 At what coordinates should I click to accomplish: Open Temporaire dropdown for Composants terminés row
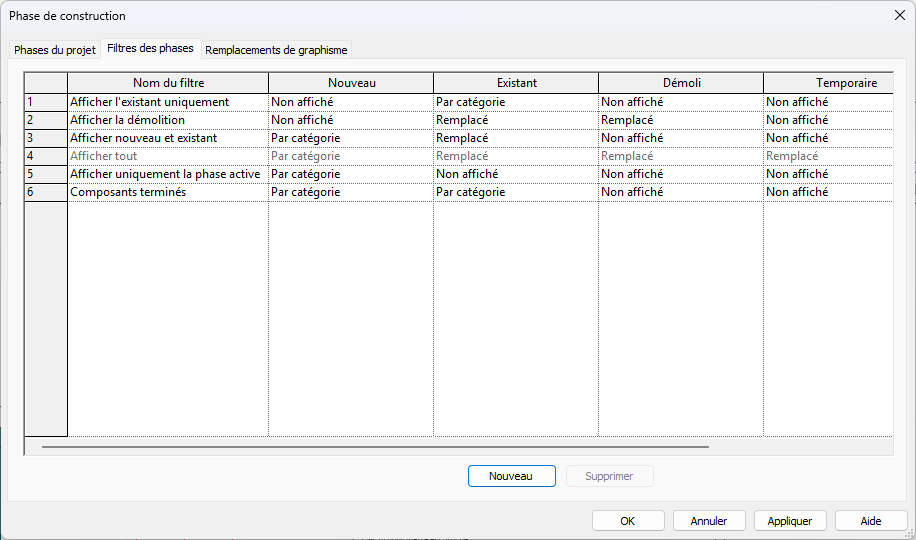[827, 192]
